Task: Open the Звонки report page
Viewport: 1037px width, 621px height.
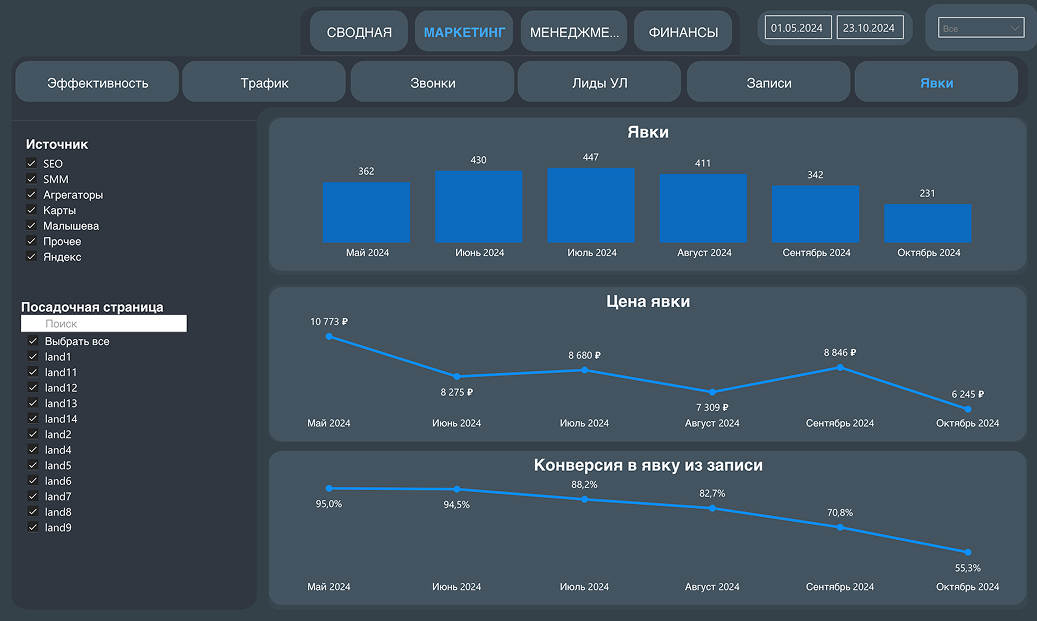Action: point(432,83)
